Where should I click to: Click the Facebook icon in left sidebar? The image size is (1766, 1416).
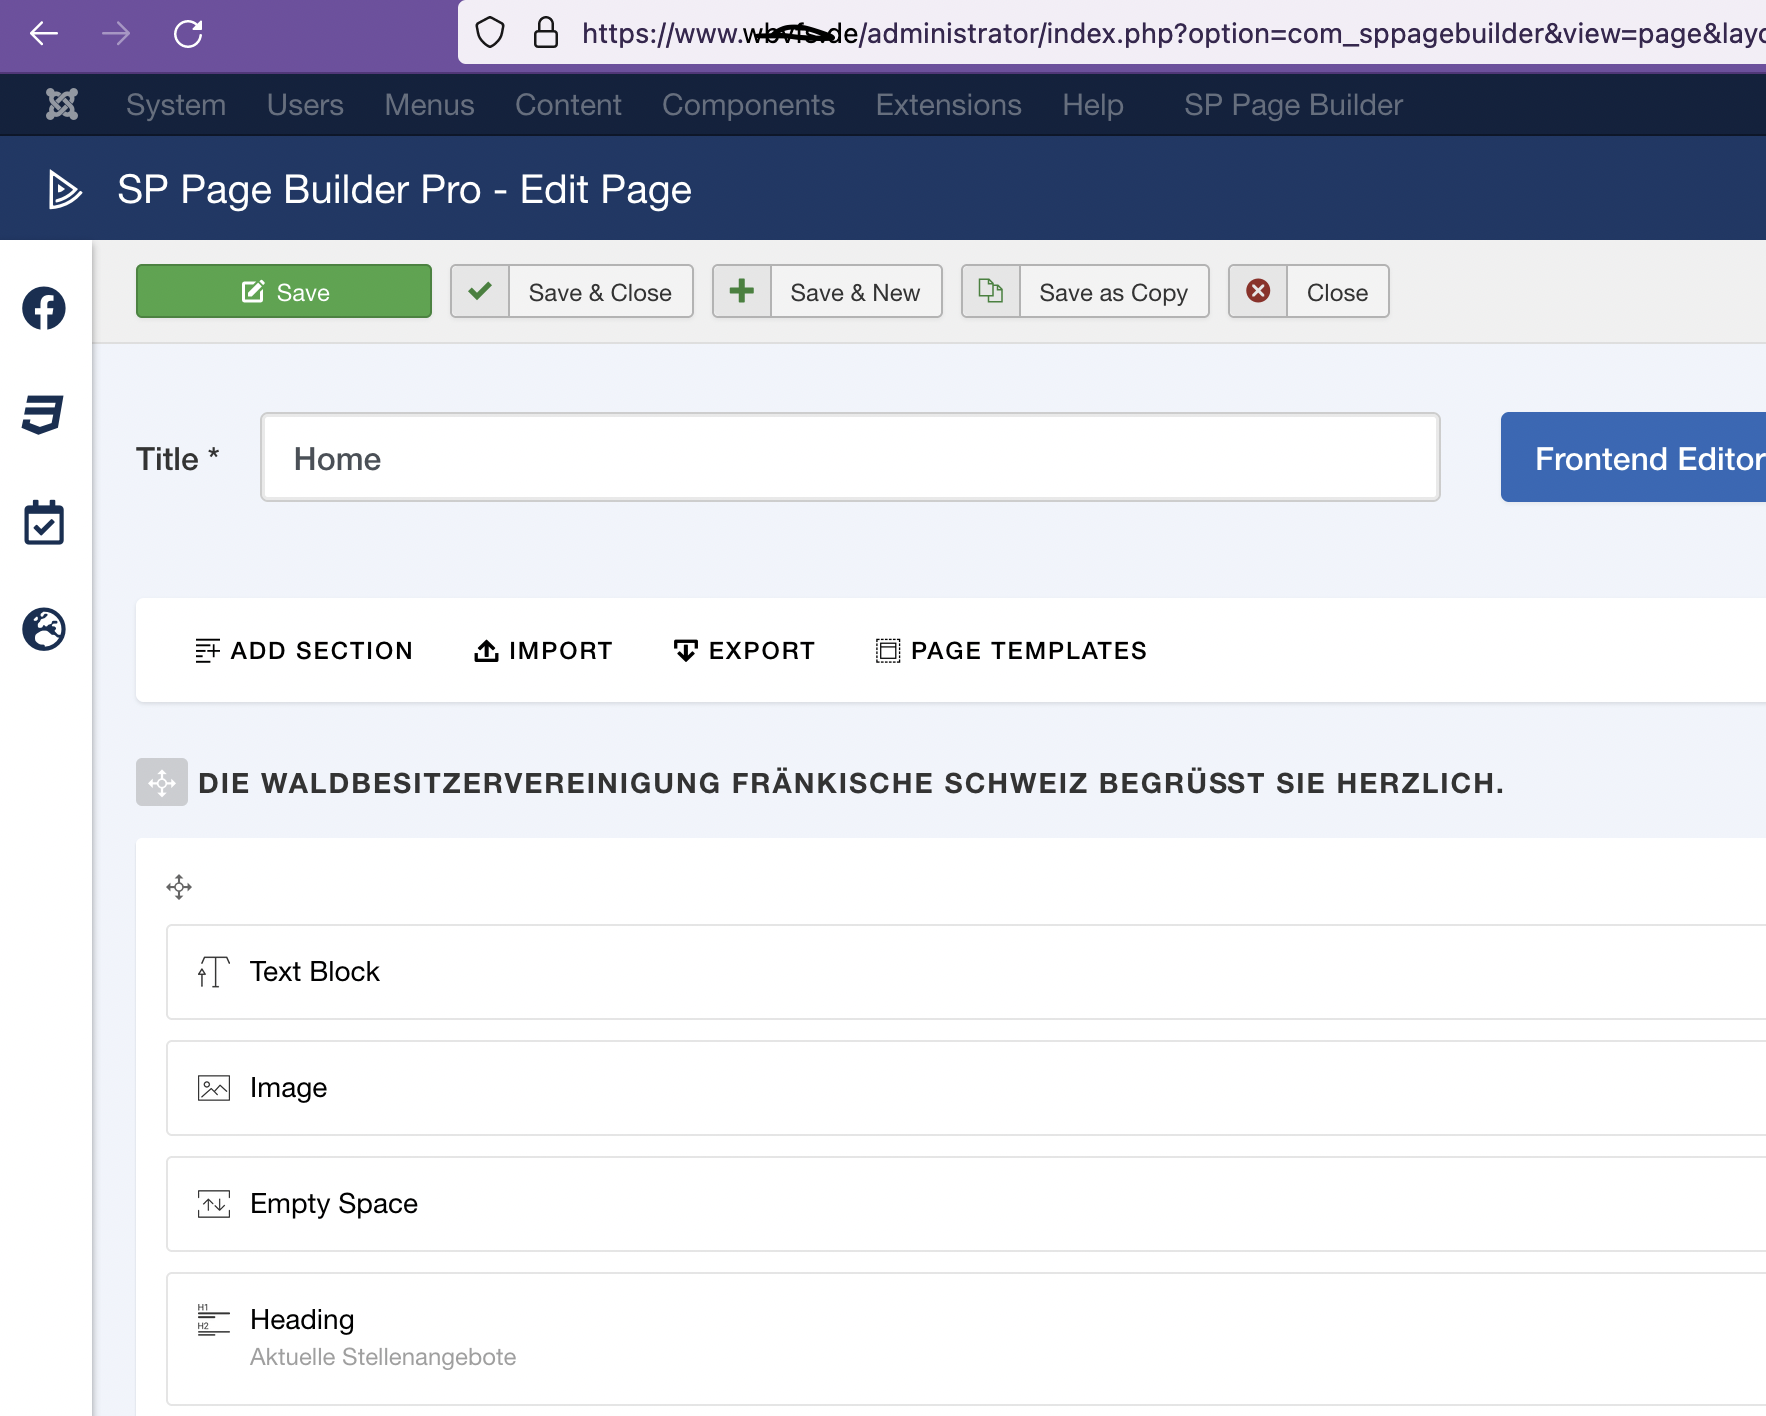(x=44, y=308)
